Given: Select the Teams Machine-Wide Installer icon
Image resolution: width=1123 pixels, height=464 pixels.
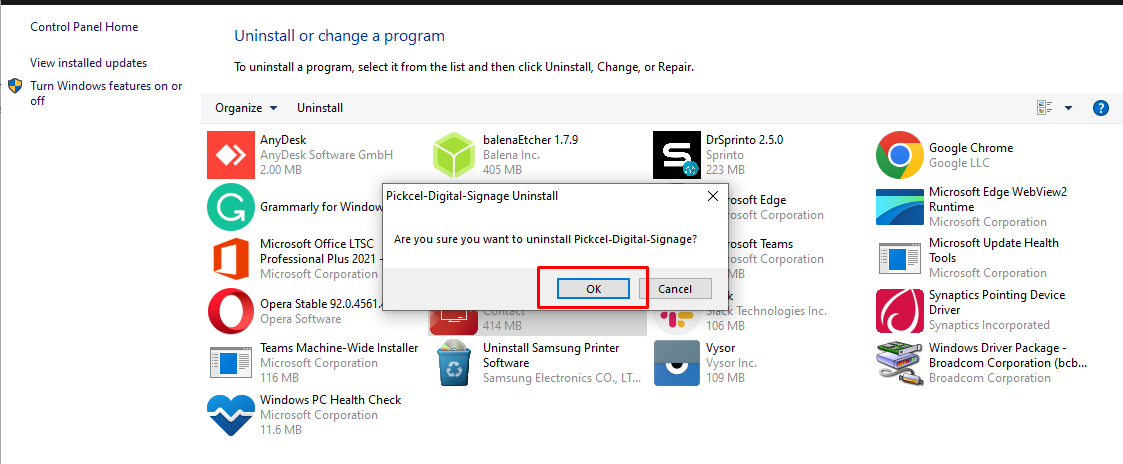Looking at the screenshot, I should click(231, 362).
